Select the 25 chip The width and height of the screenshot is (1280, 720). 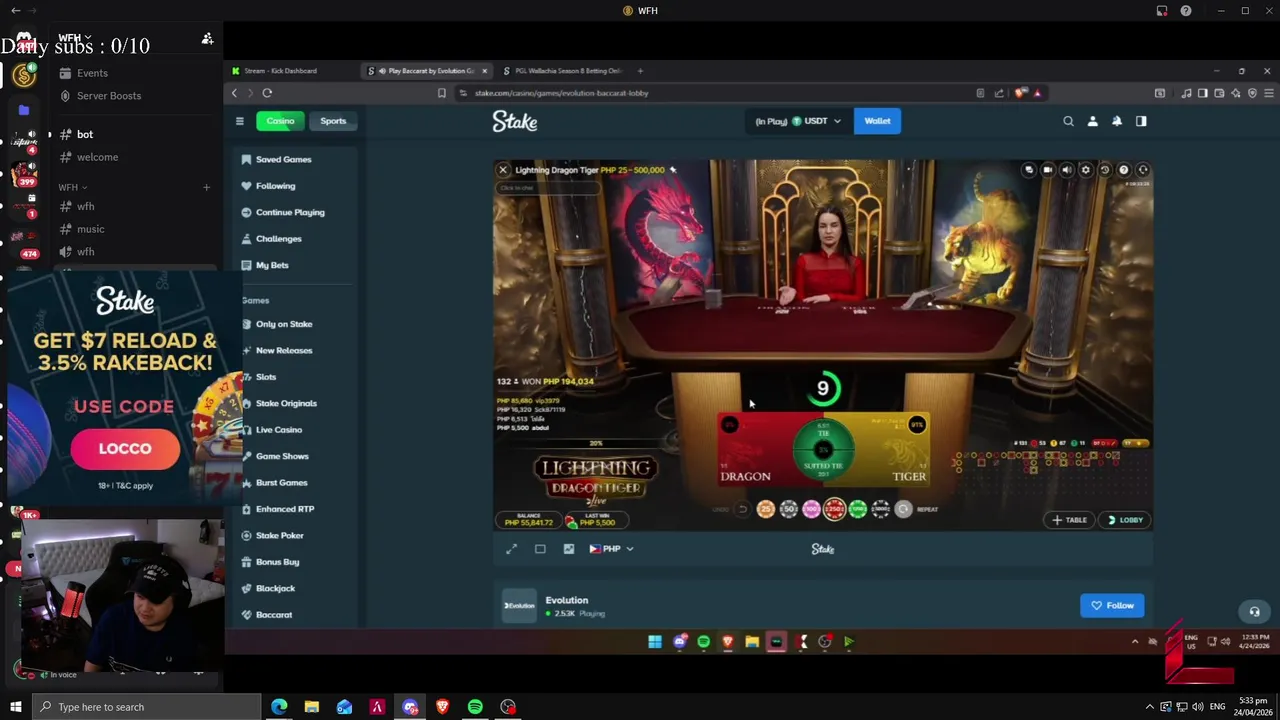766,509
